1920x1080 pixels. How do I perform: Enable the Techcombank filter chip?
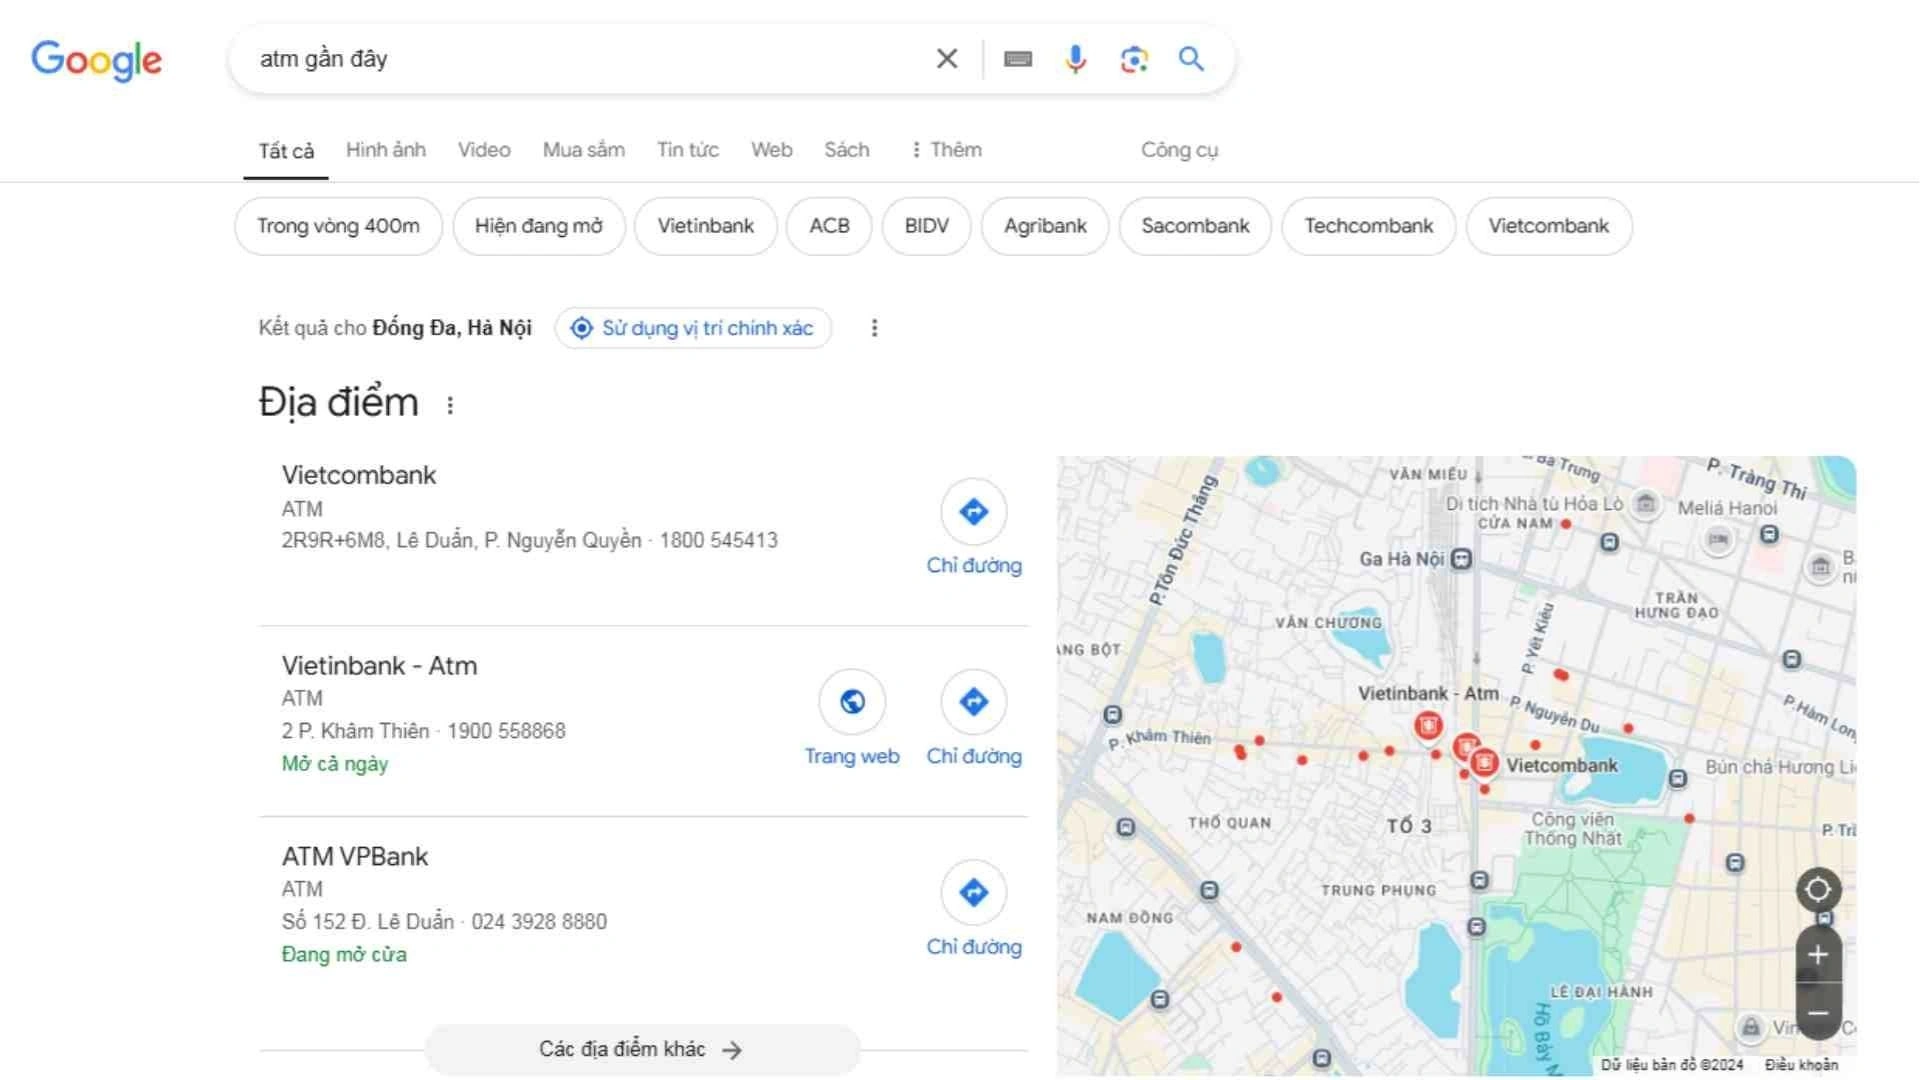coord(1368,226)
